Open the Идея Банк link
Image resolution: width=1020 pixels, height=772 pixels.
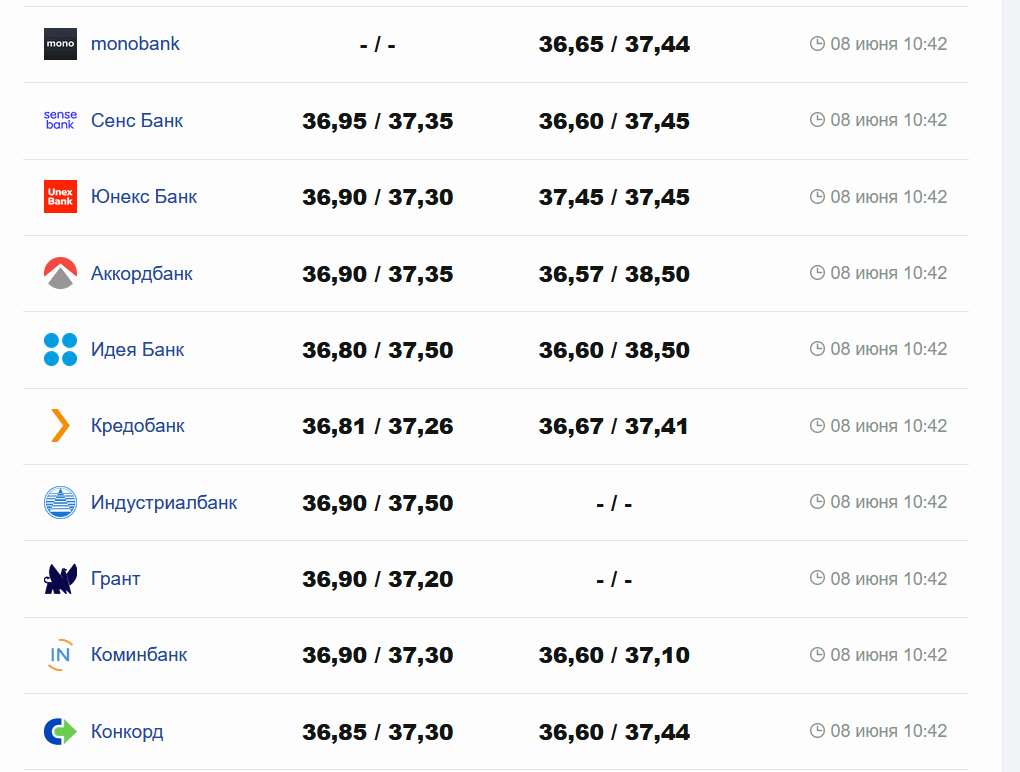pos(138,350)
